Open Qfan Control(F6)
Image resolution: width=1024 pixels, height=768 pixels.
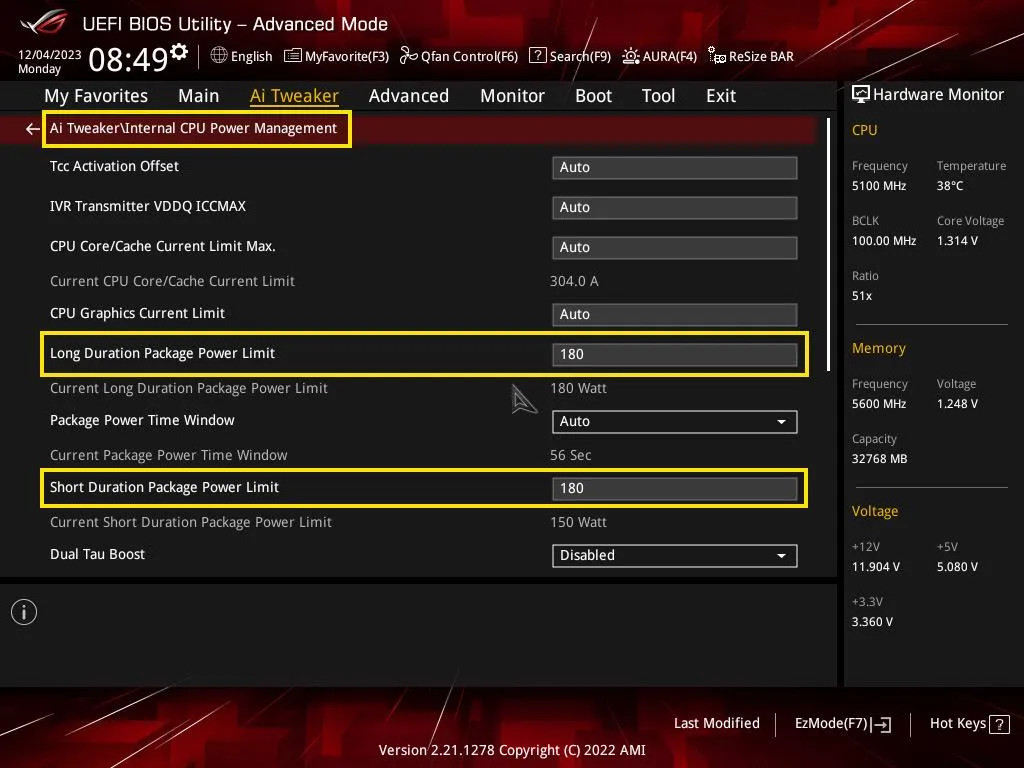pos(458,56)
